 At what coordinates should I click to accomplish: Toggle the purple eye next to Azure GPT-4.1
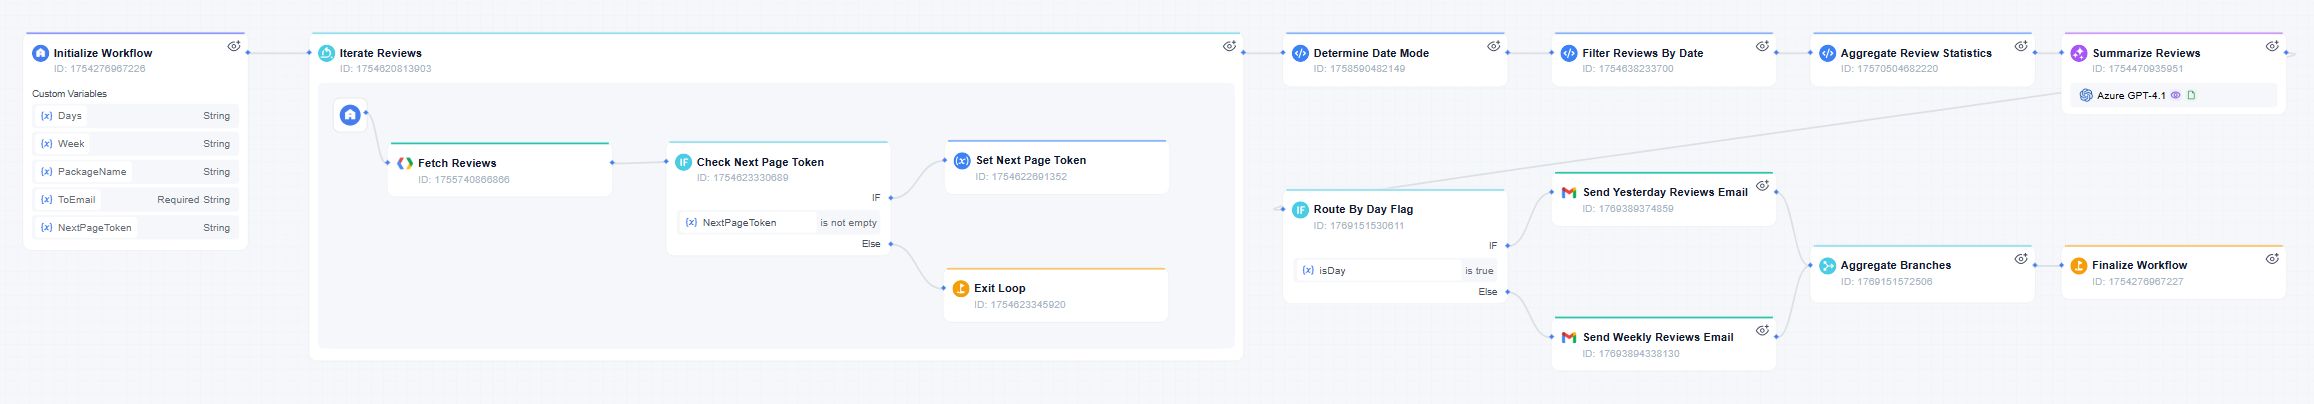pos(2175,96)
